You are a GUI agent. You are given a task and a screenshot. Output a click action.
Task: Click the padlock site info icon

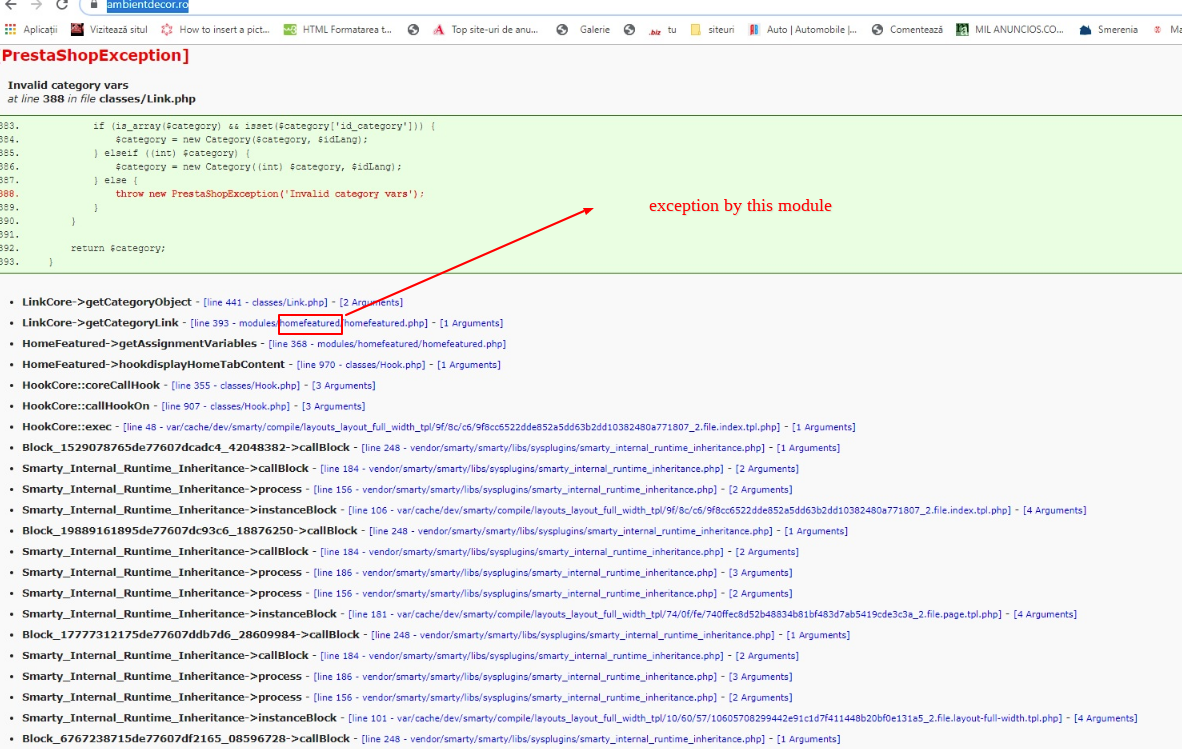94,5
